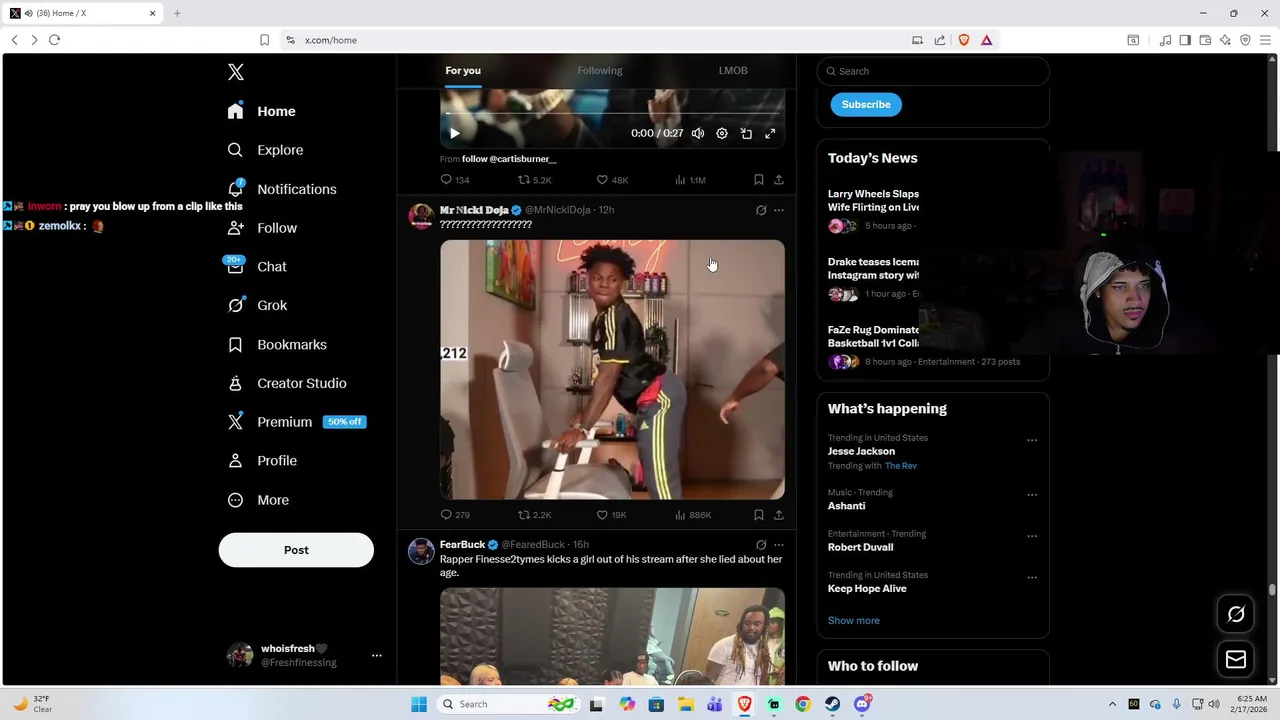Open the Follow section

tap(262, 228)
